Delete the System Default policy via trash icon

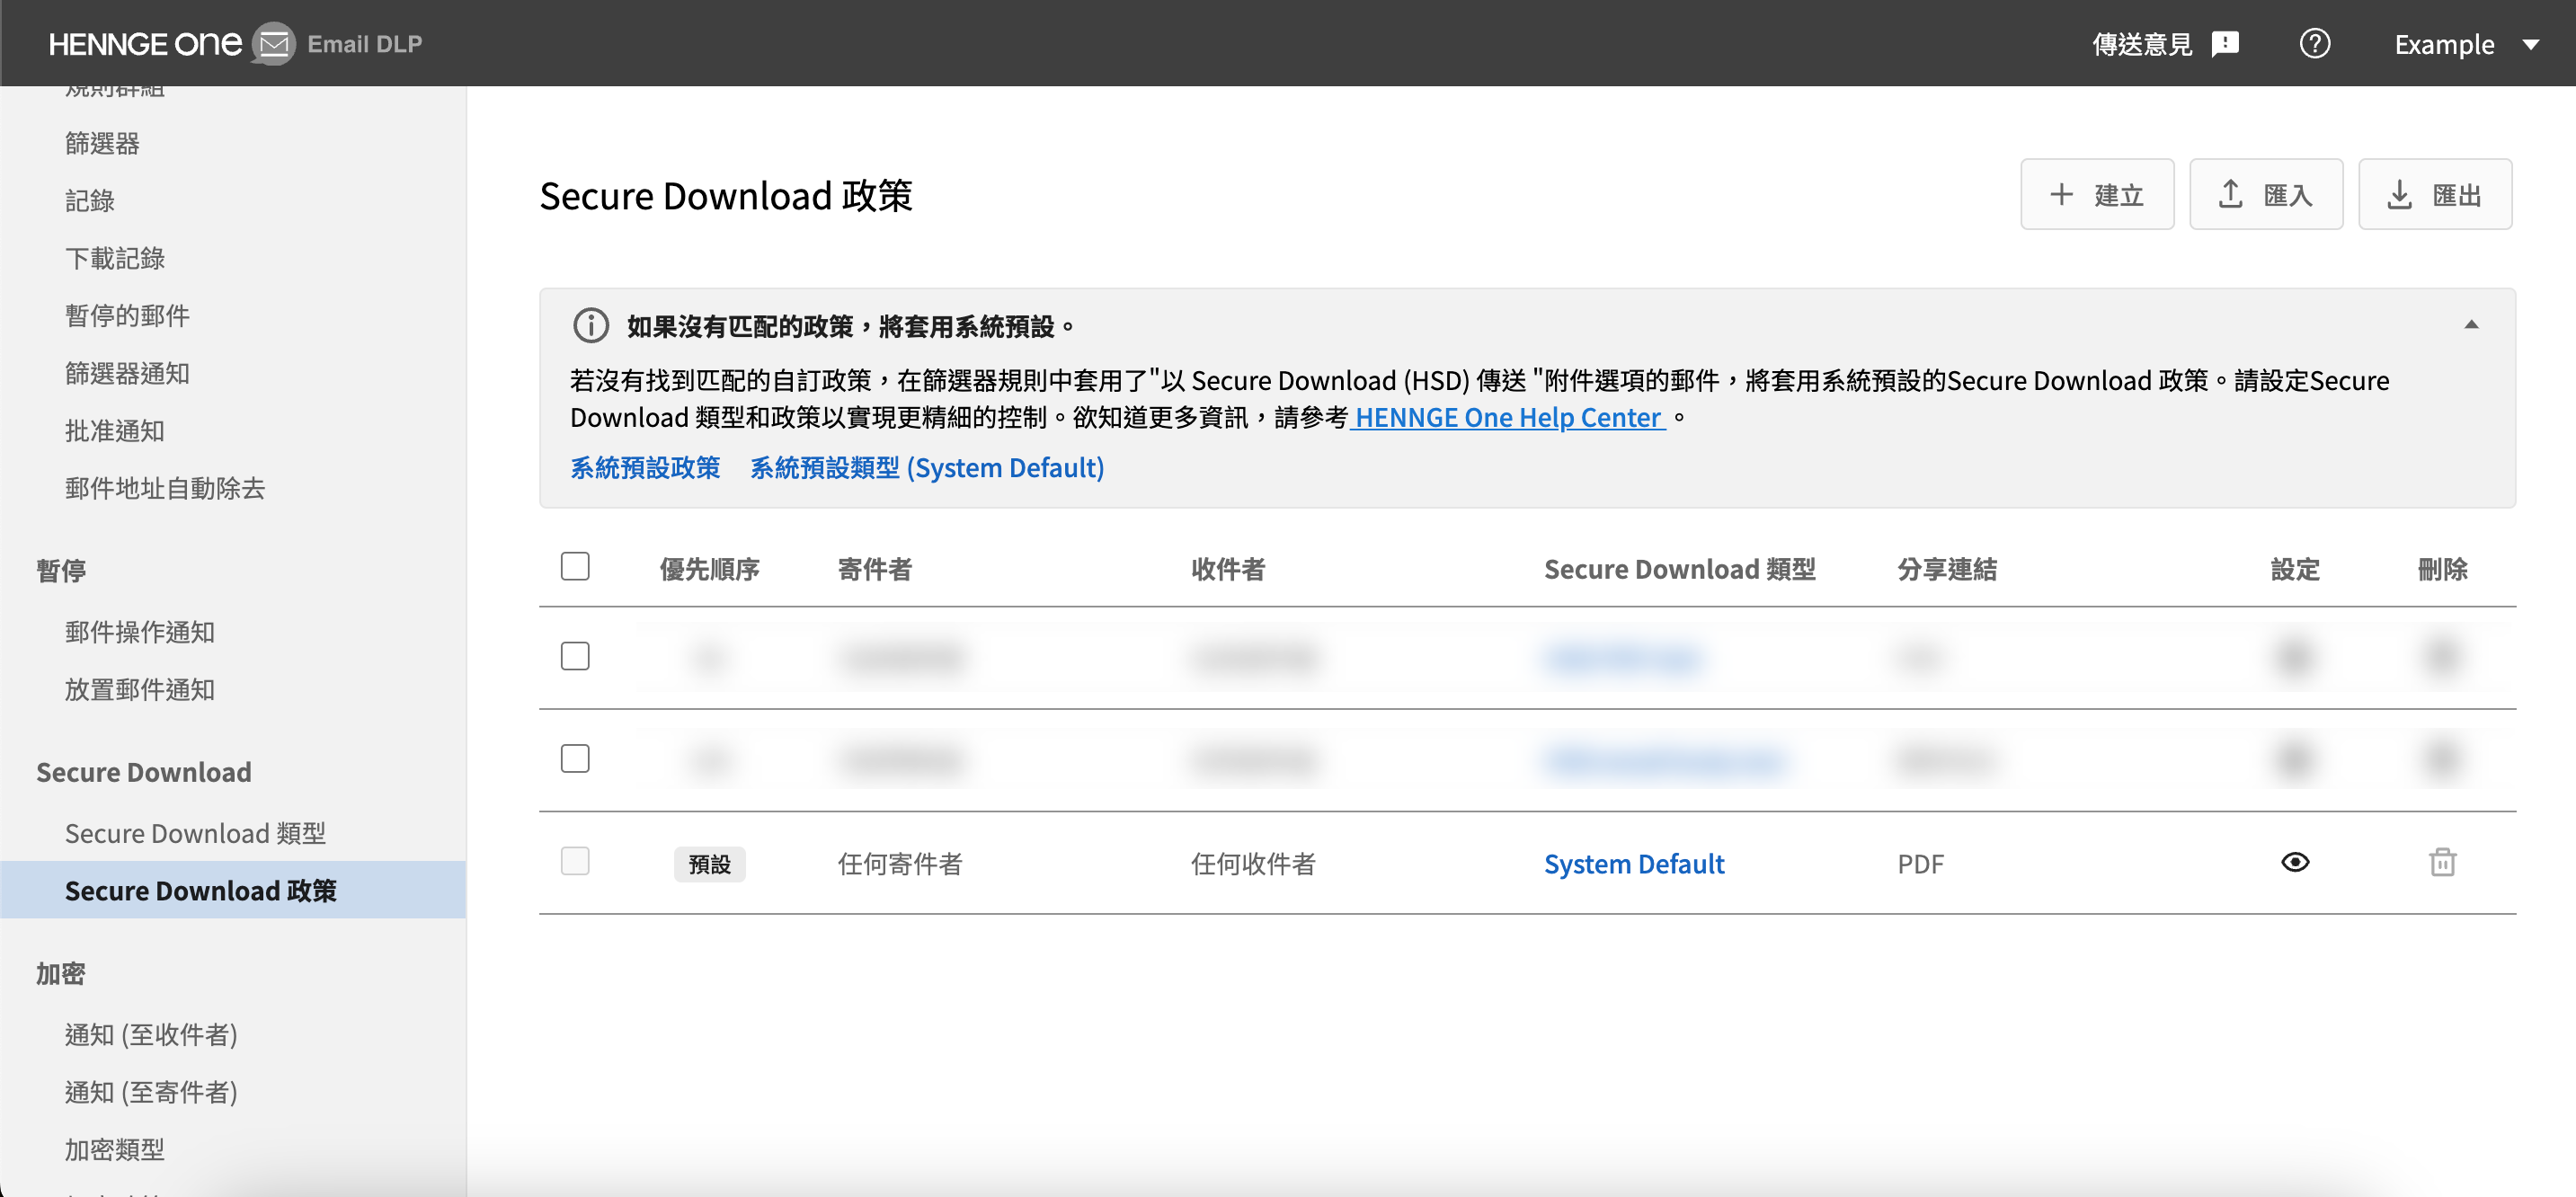tap(2442, 862)
